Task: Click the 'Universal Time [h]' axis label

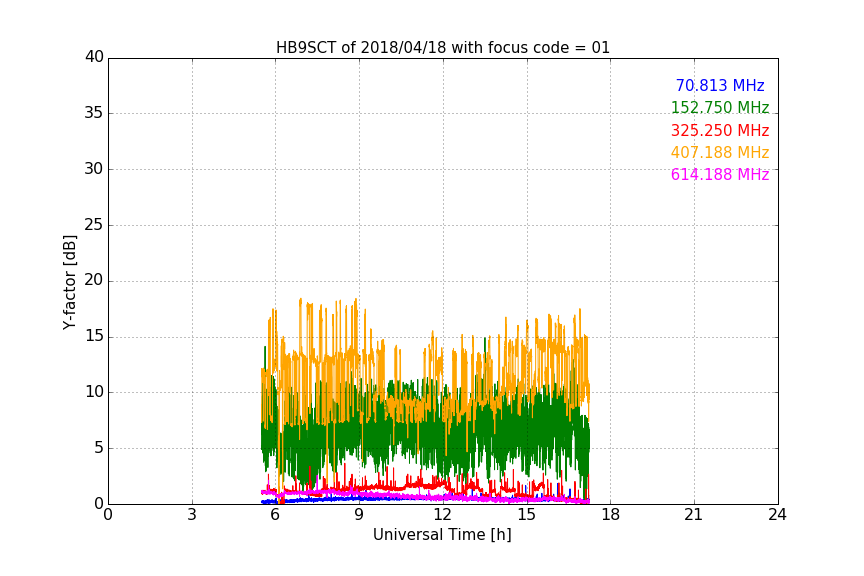Action: [x=442, y=535]
